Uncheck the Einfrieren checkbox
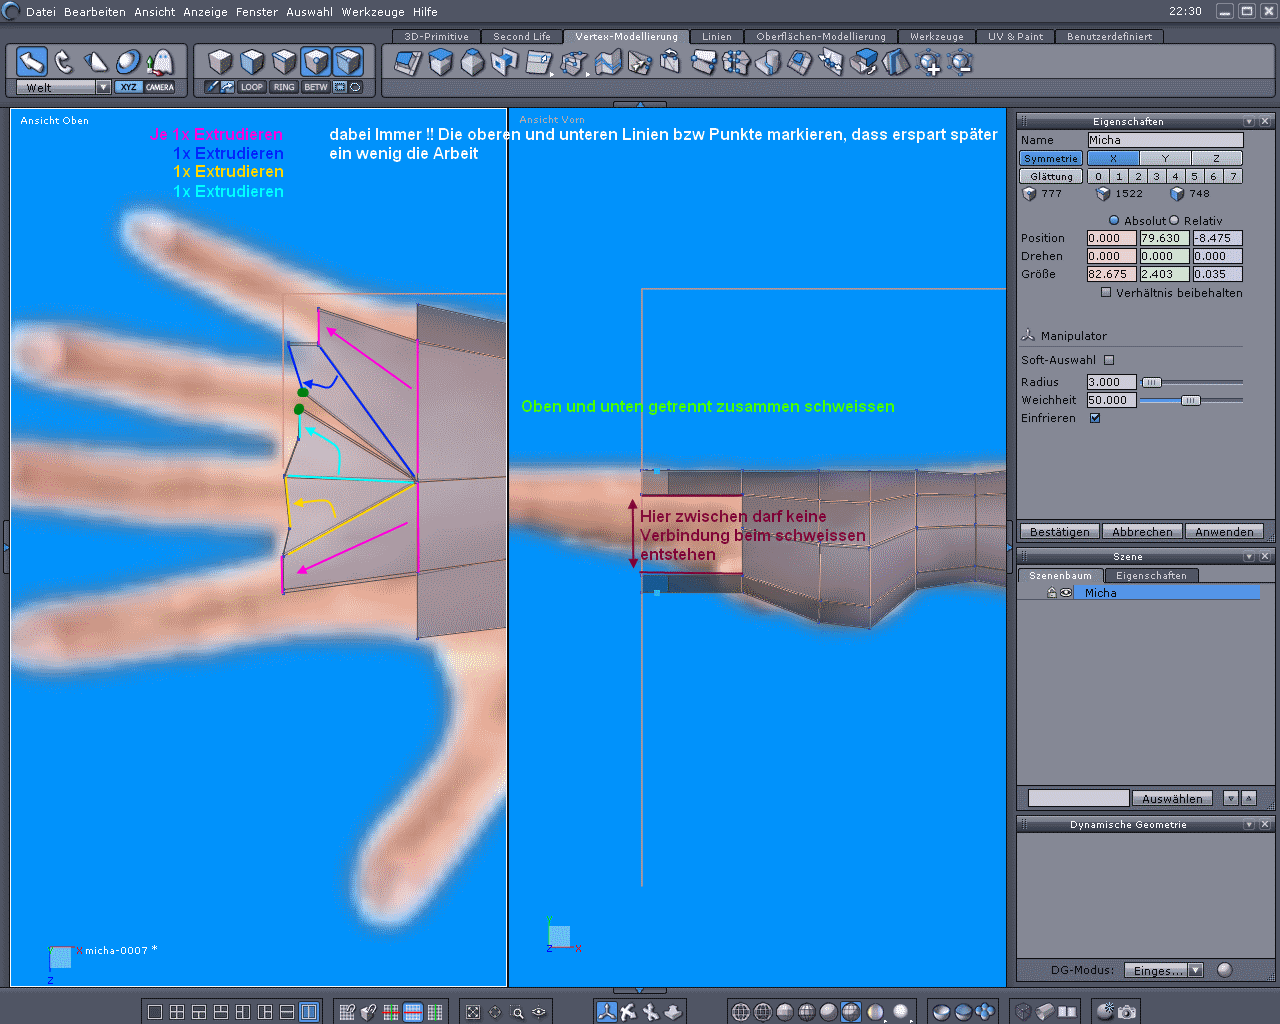1280x1024 pixels. tap(1095, 418)
